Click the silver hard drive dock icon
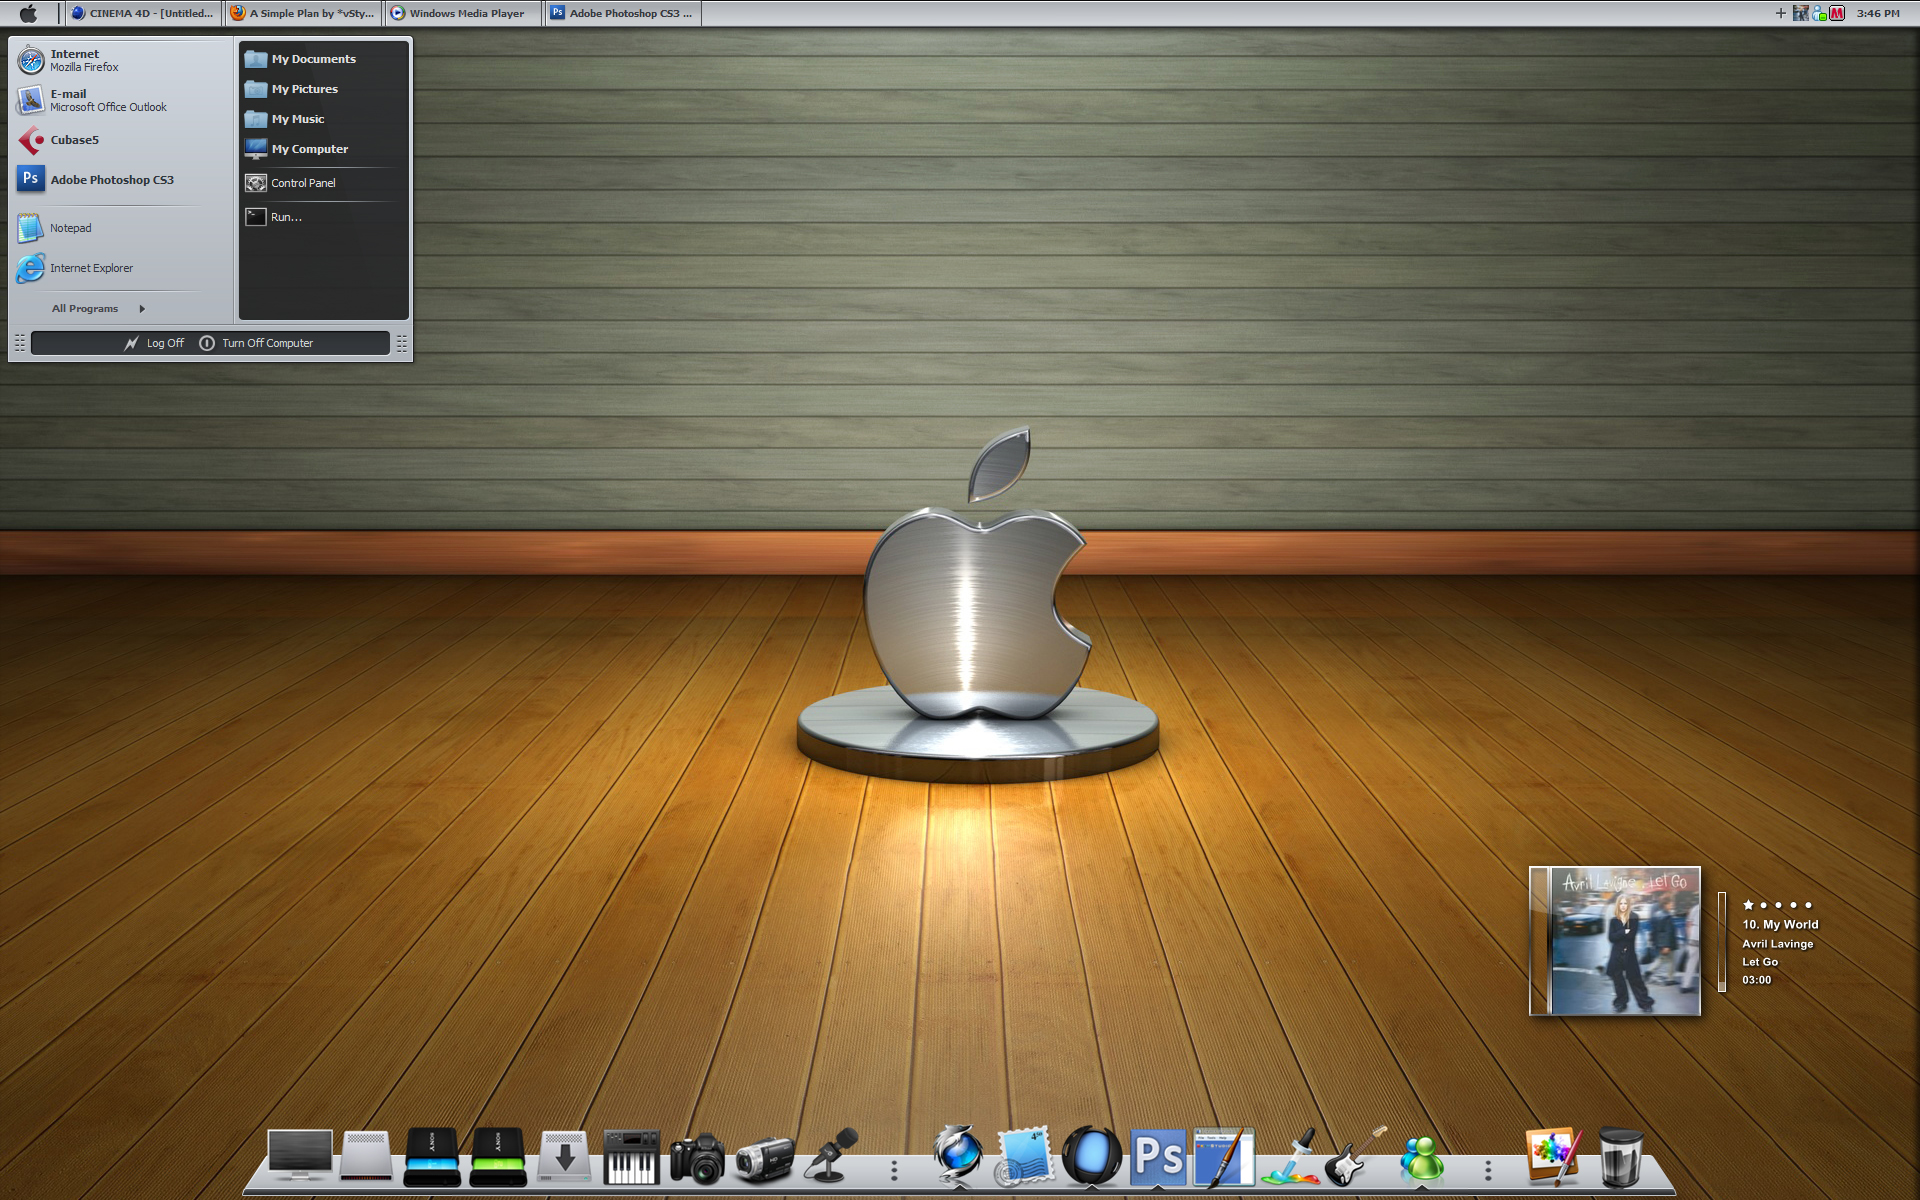1920x1200 pixels. click(x=366, y=1156)
